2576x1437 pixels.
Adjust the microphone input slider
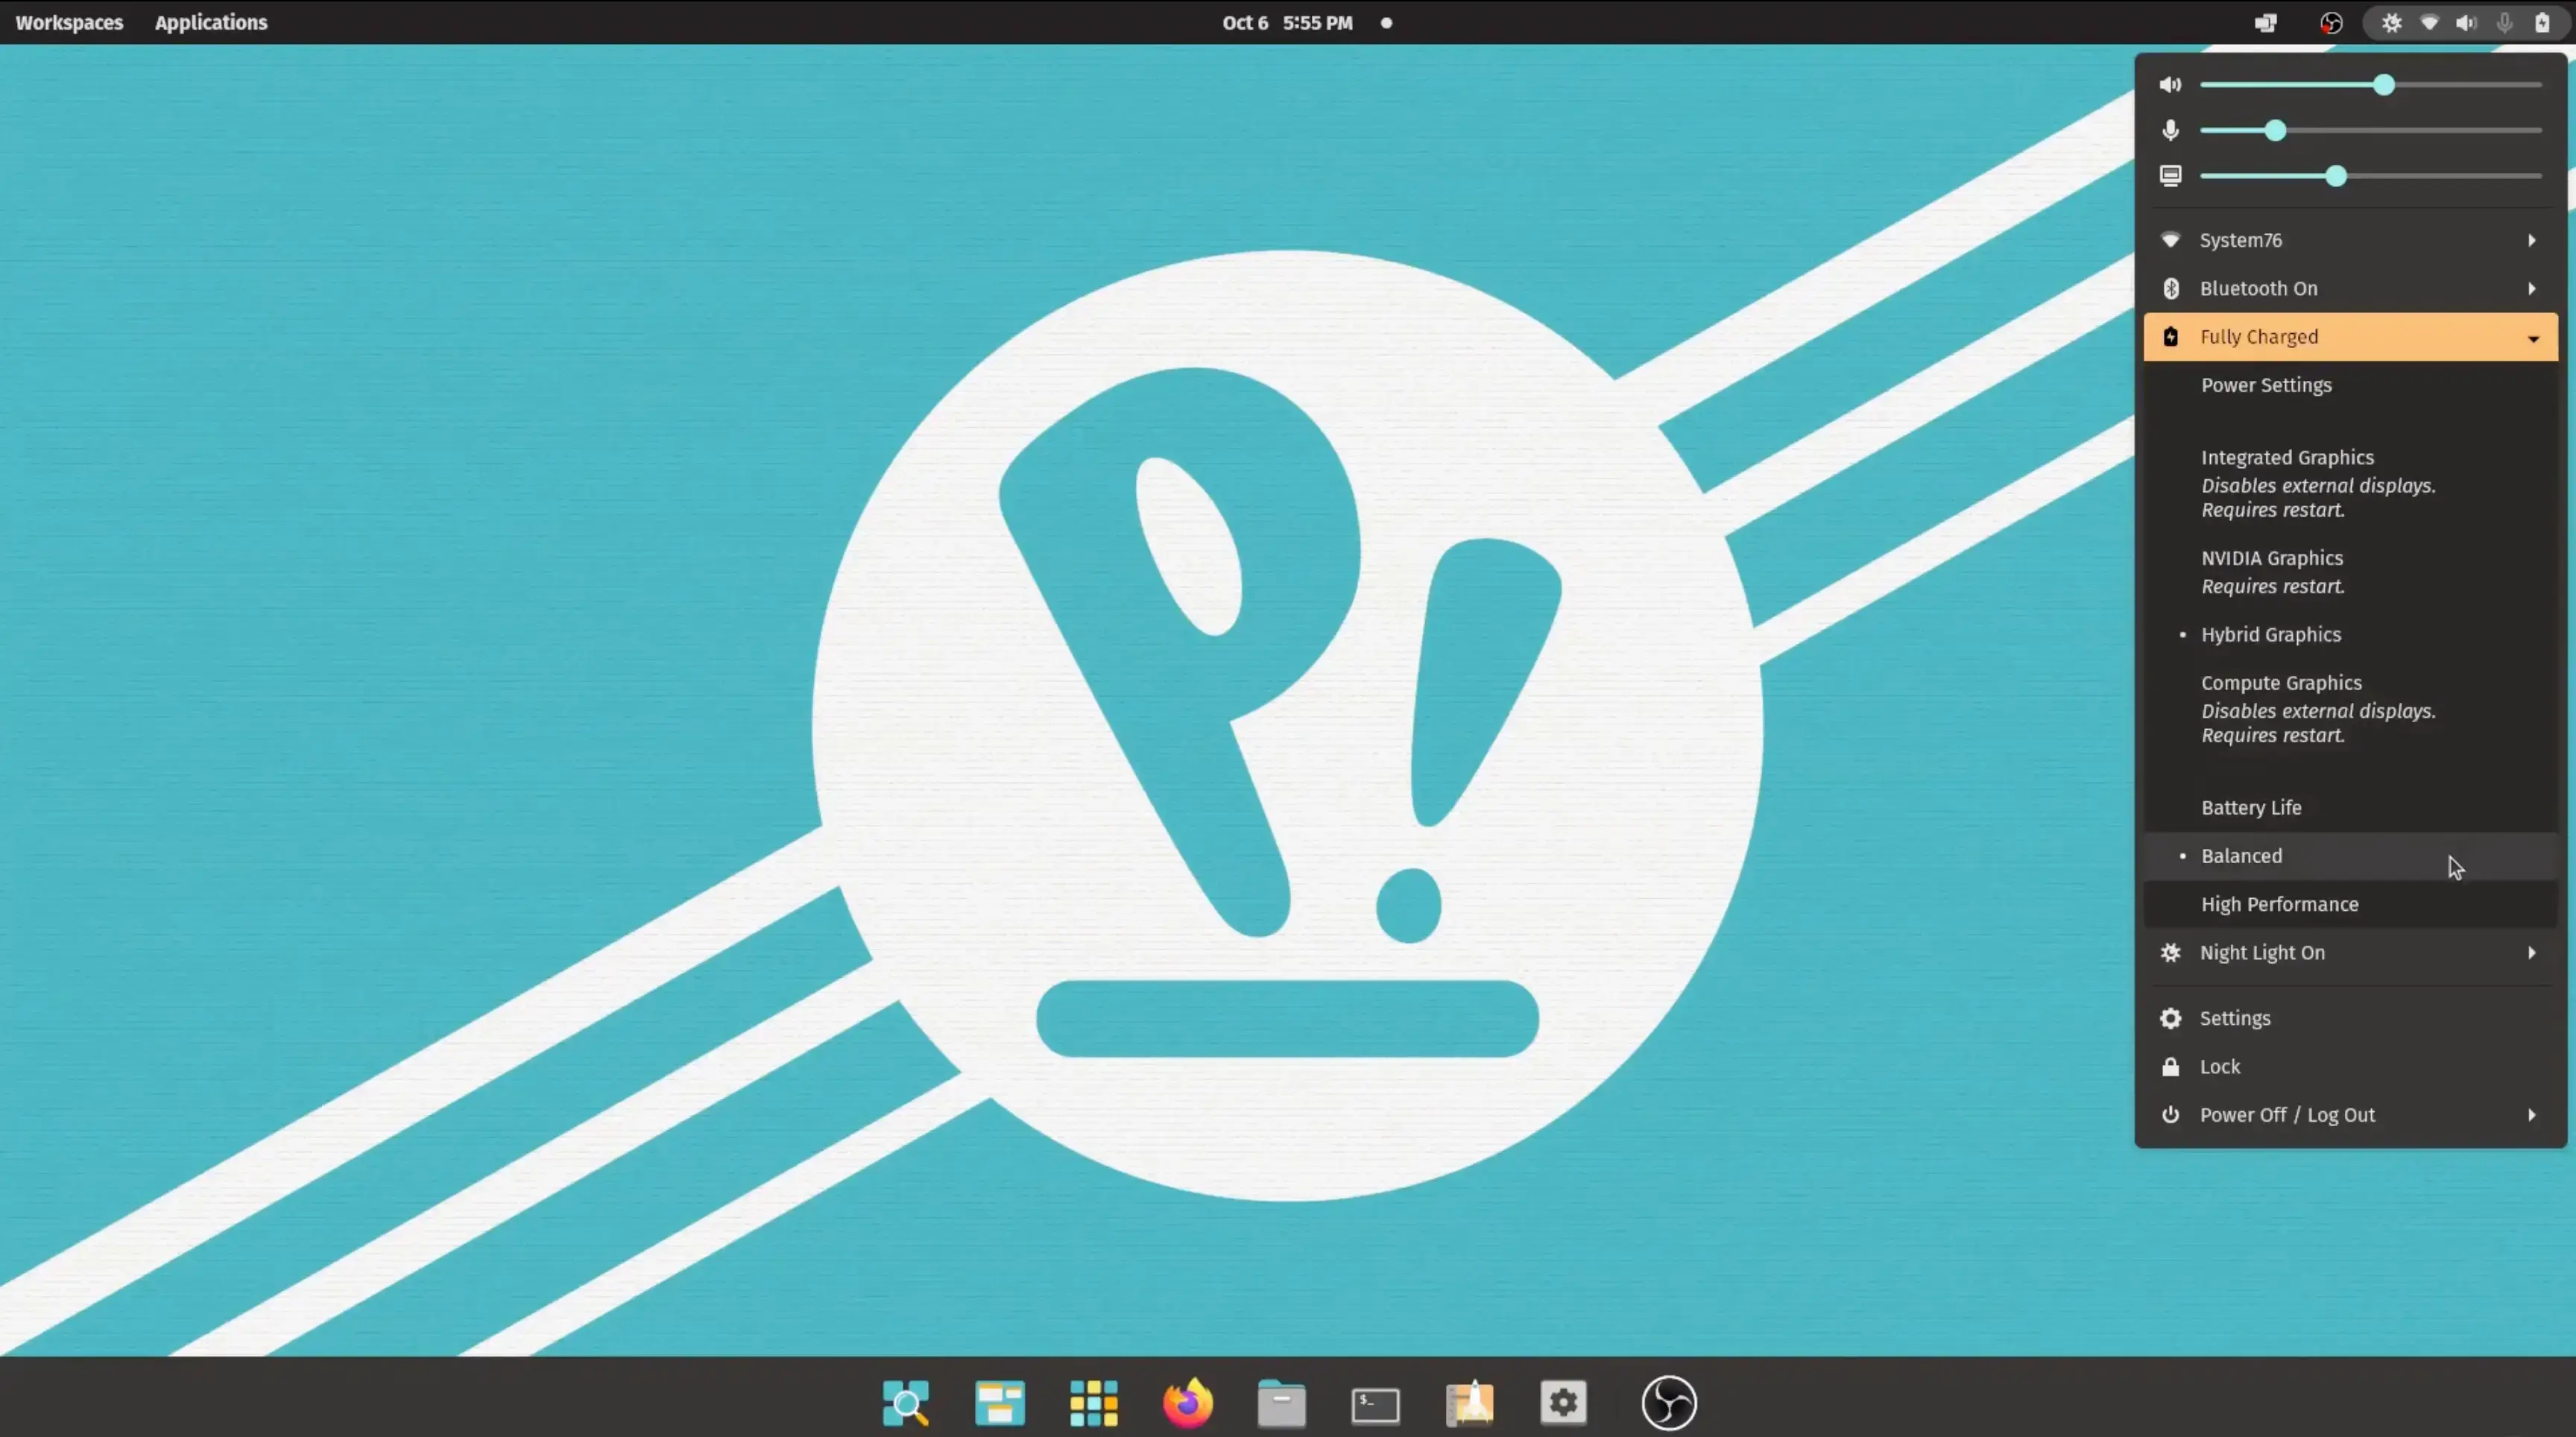[x=2370, y=130]
